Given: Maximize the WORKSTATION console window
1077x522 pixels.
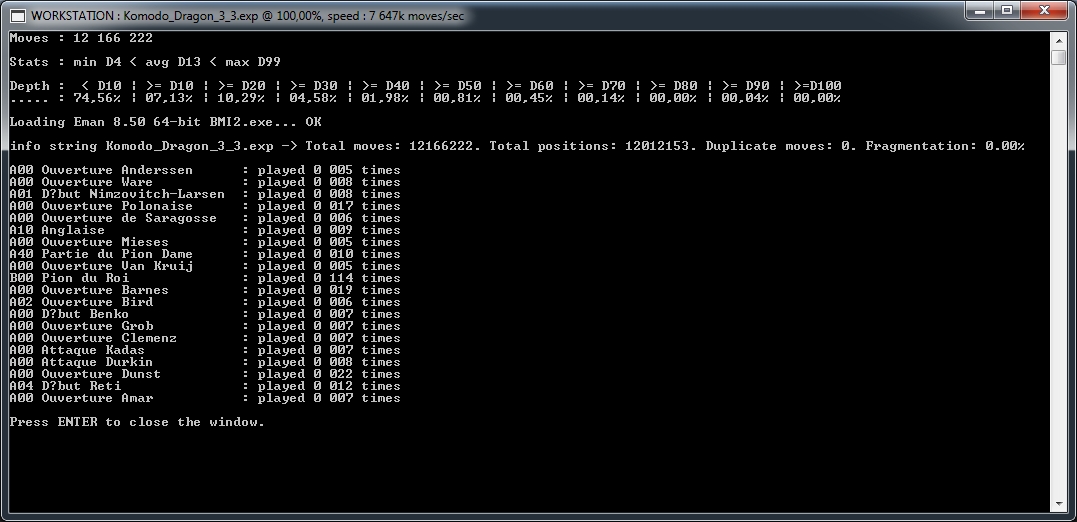Looking at the screenshot, I should click(x=1007, y=10).
